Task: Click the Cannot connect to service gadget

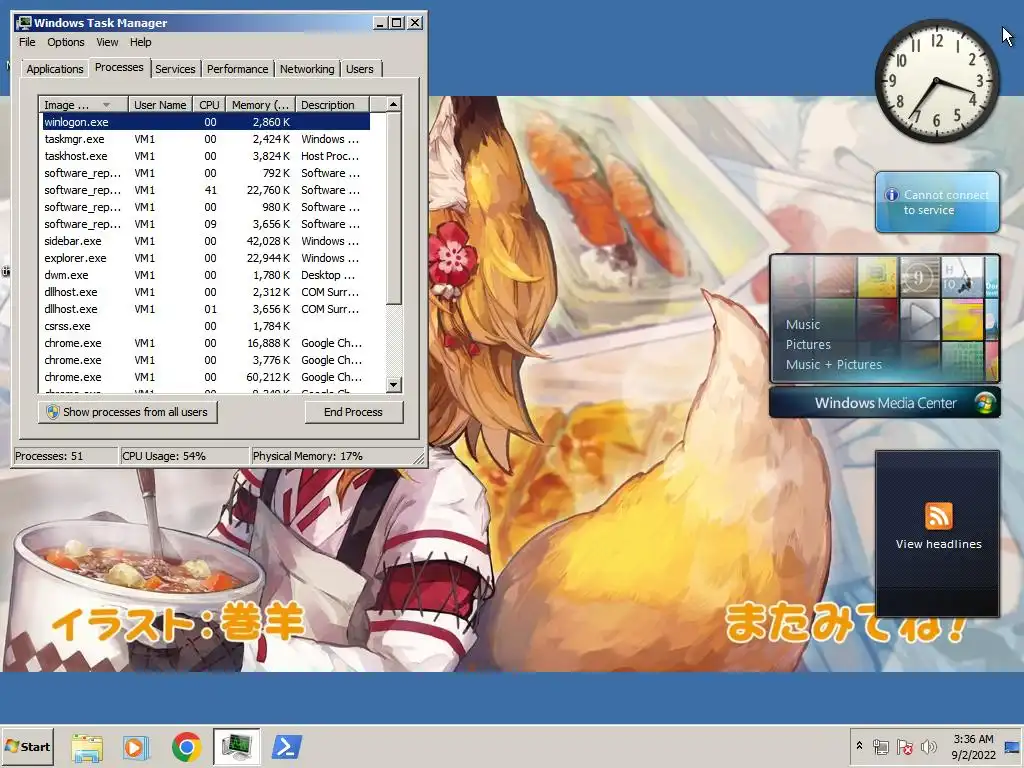Action: 937,202
